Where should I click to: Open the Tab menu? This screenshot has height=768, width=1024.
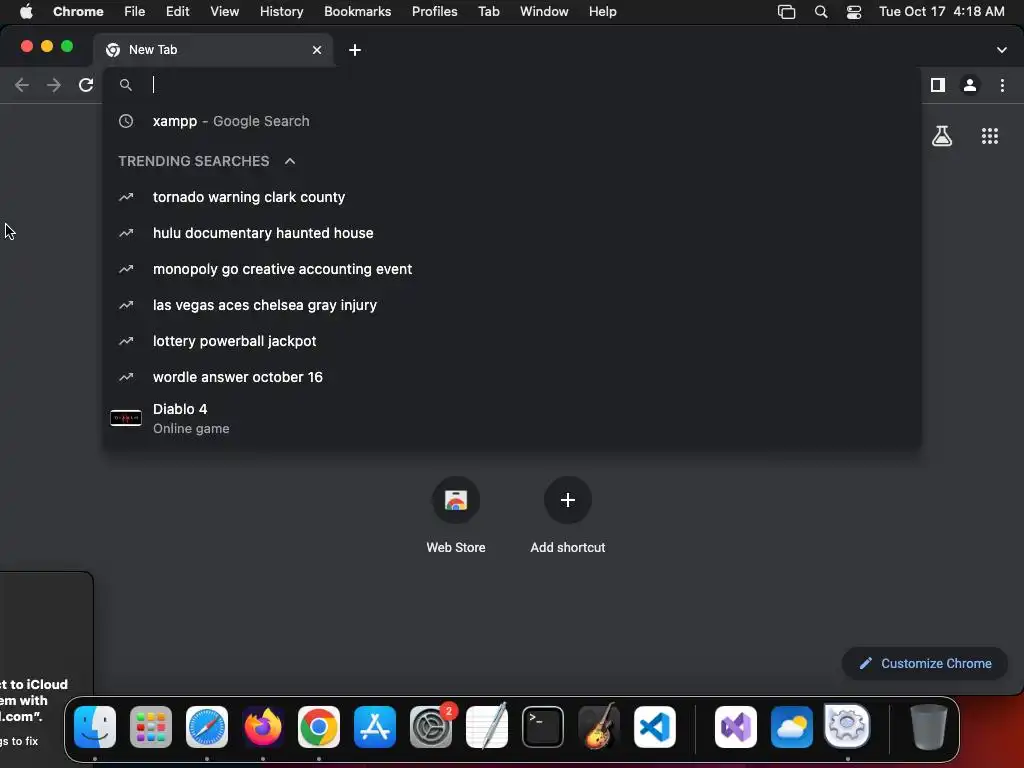[488, 12]
